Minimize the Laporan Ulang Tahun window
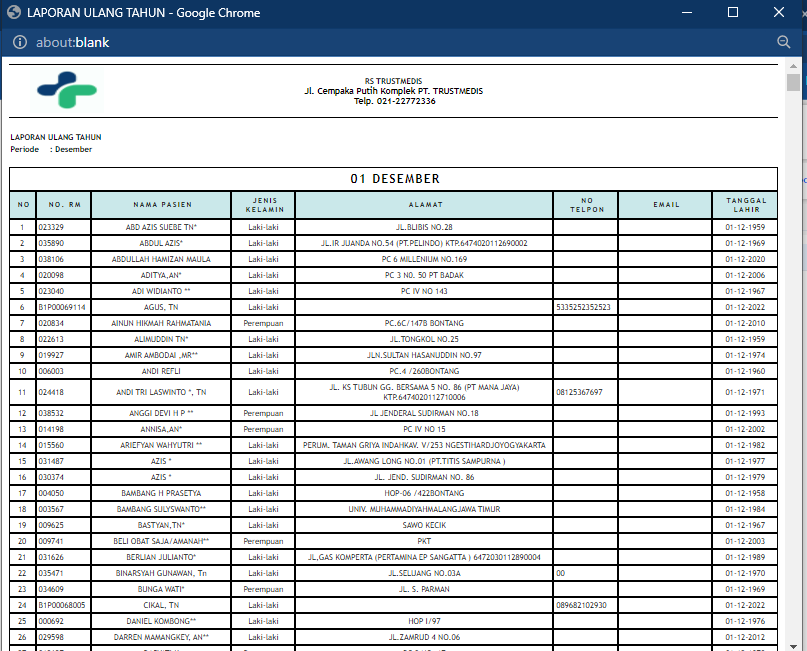The width and height of the screenshot is (807, 651). click(x=687, y=12)
